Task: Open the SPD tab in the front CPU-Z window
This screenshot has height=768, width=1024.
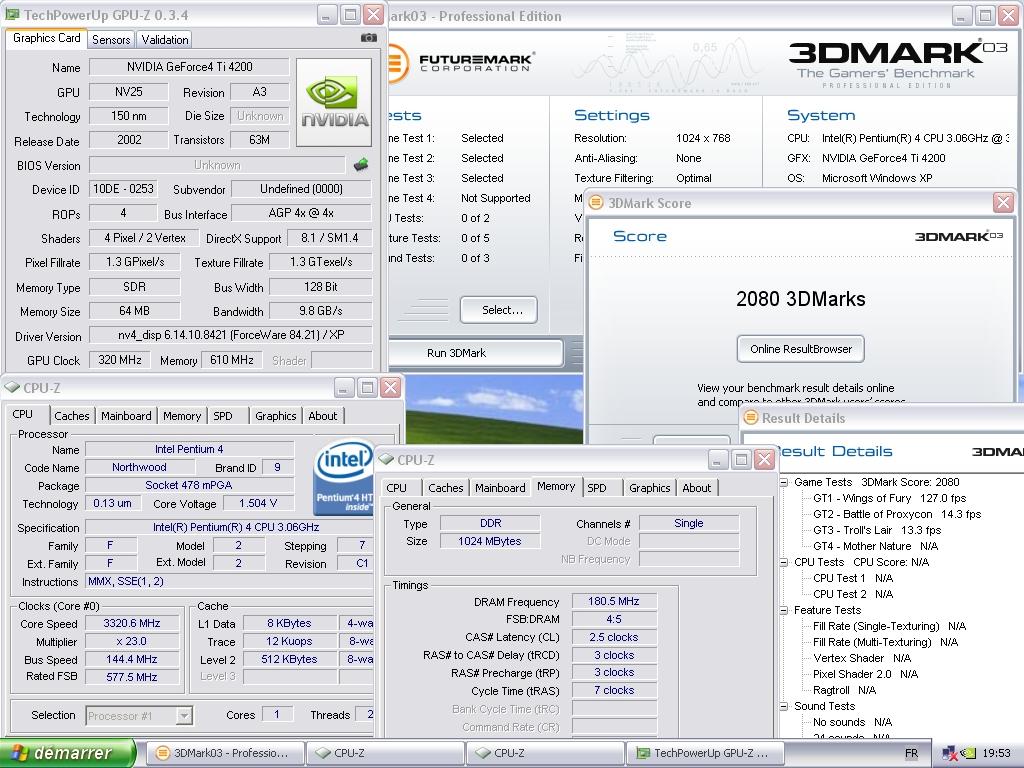Action: tap(596, 487)
